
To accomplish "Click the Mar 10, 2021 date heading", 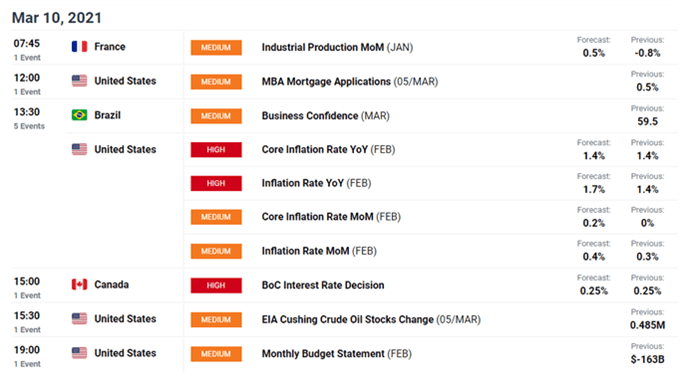I will (x=57, y=18).
